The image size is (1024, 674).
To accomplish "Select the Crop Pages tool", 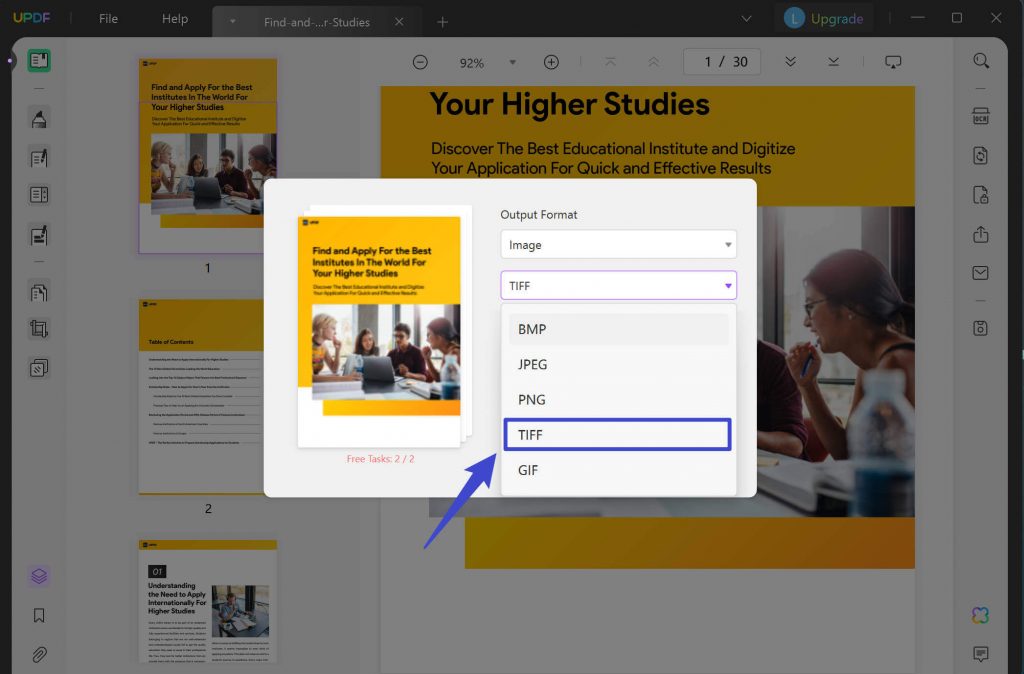I will click(x=38, y=328).
